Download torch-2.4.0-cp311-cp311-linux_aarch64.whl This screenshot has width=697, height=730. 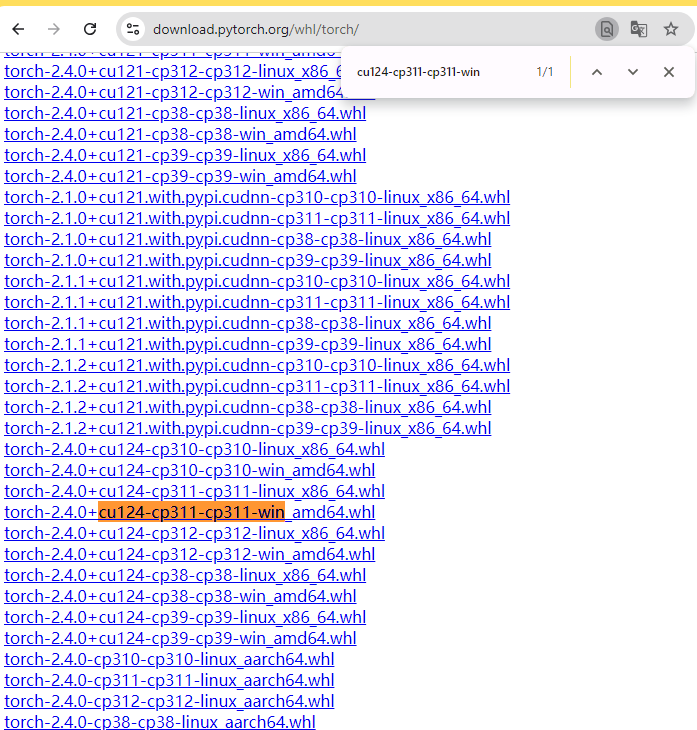[x=169, y=680]
